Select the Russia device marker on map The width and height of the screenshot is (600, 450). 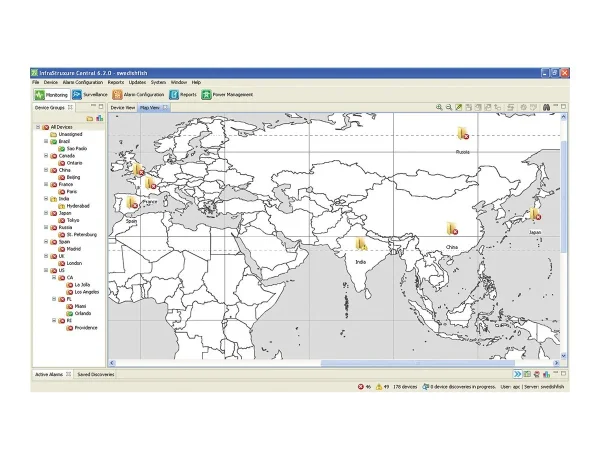point(463,133)
